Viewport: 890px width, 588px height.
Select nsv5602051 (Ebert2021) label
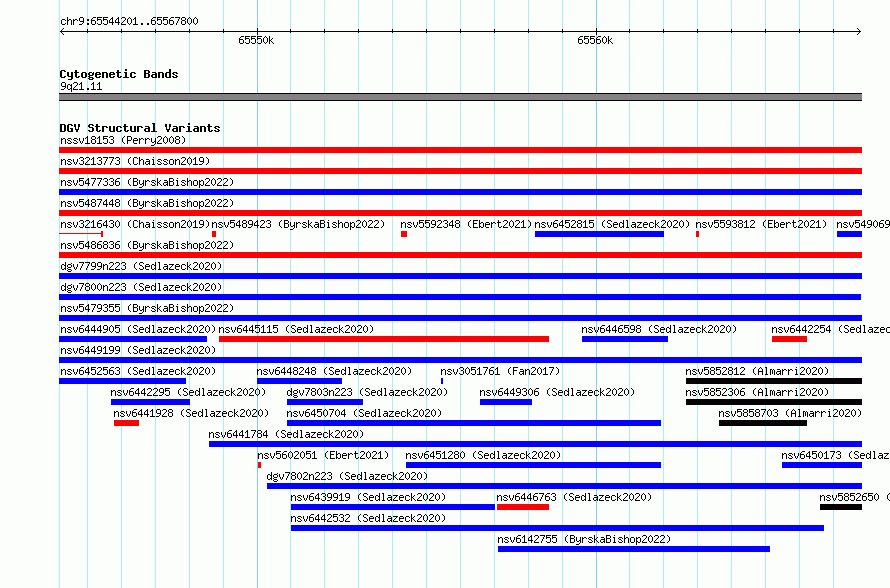(x=323, y=455)
